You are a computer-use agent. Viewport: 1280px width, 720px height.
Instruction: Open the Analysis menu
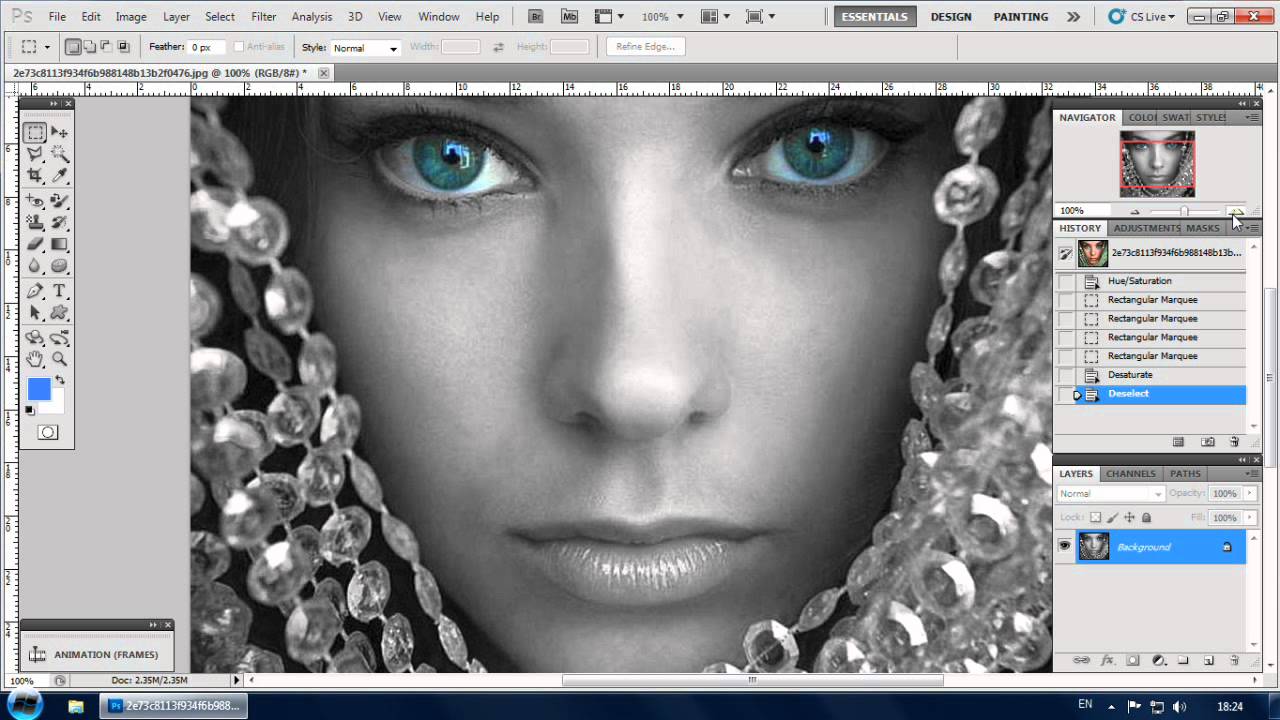tap(312, 17)
